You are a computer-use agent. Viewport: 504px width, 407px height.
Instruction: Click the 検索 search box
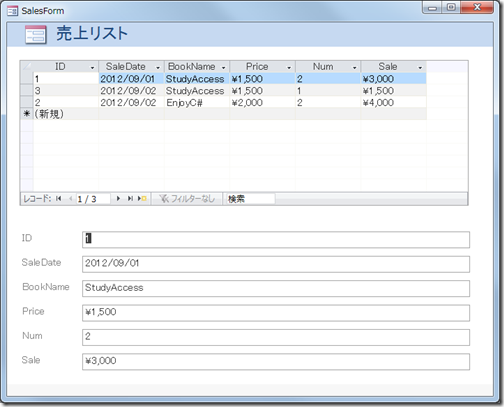click(251, 199)
